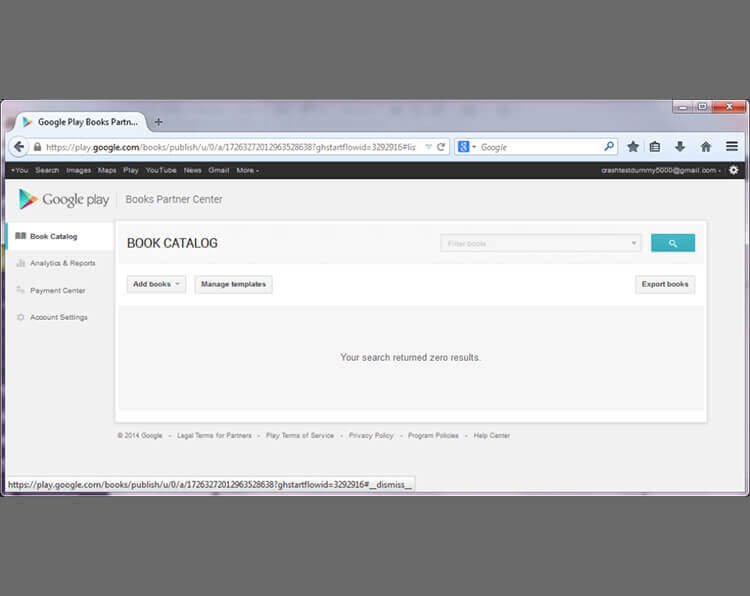Image resolution: width=750 pixels, height=596 pixels.
Task: Open the Program Policies link
Action: coord(433,435)
